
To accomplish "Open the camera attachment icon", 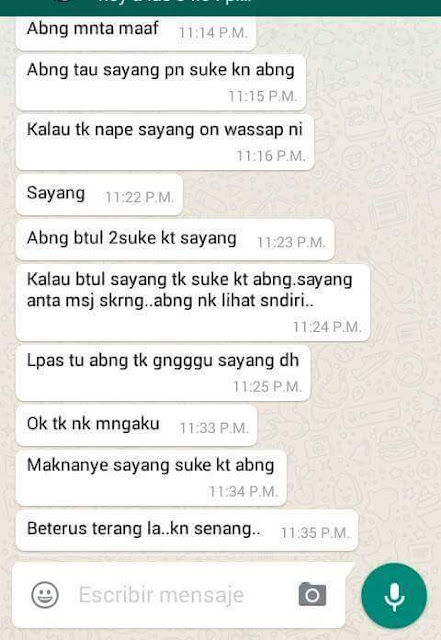I will [x=312, y=594].
